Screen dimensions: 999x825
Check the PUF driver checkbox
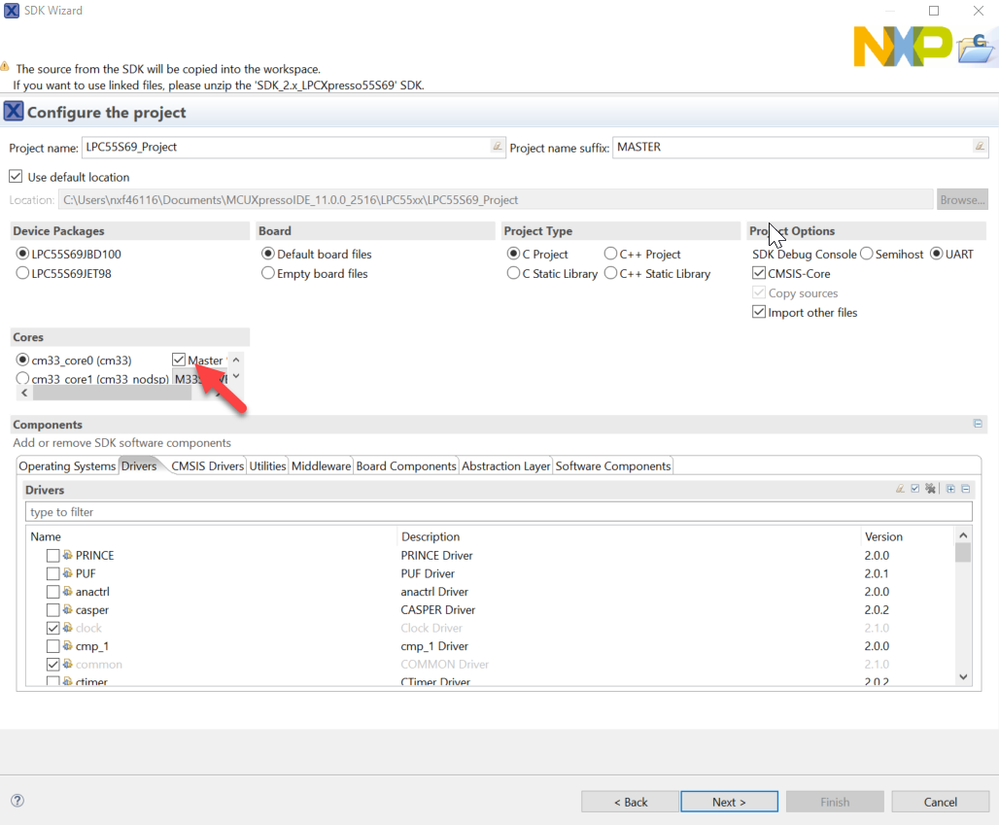pyautogui.click(x=53, y=573)
